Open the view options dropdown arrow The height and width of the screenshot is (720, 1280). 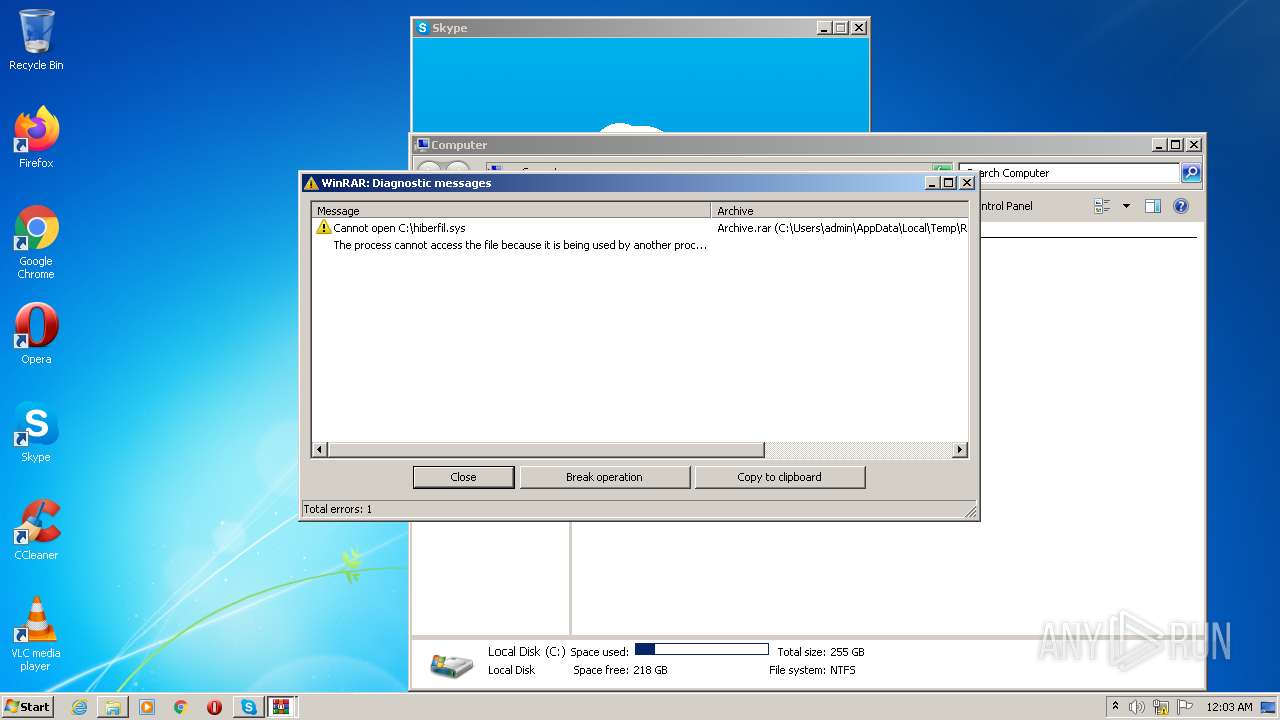(x=1126, y=206)
